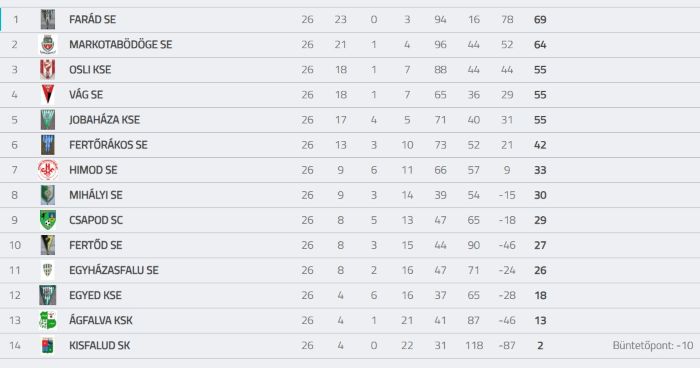This screenshot has width=700, height=368.
Task: Click the Egyházasfalu SE small crest
Action: point(48,270)
